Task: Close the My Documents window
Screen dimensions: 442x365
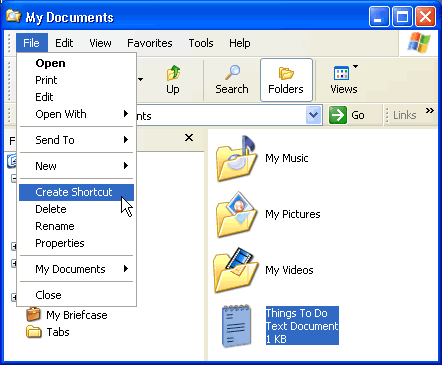Action: tap(425, 16)
